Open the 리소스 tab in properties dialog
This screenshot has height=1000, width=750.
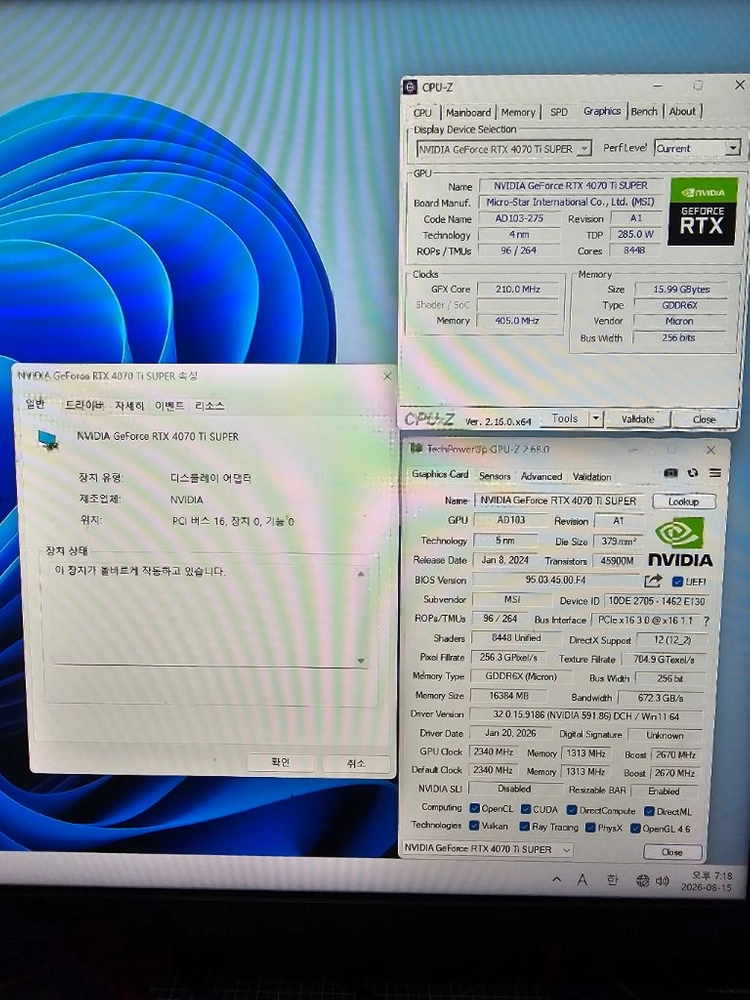click(209, 406)
